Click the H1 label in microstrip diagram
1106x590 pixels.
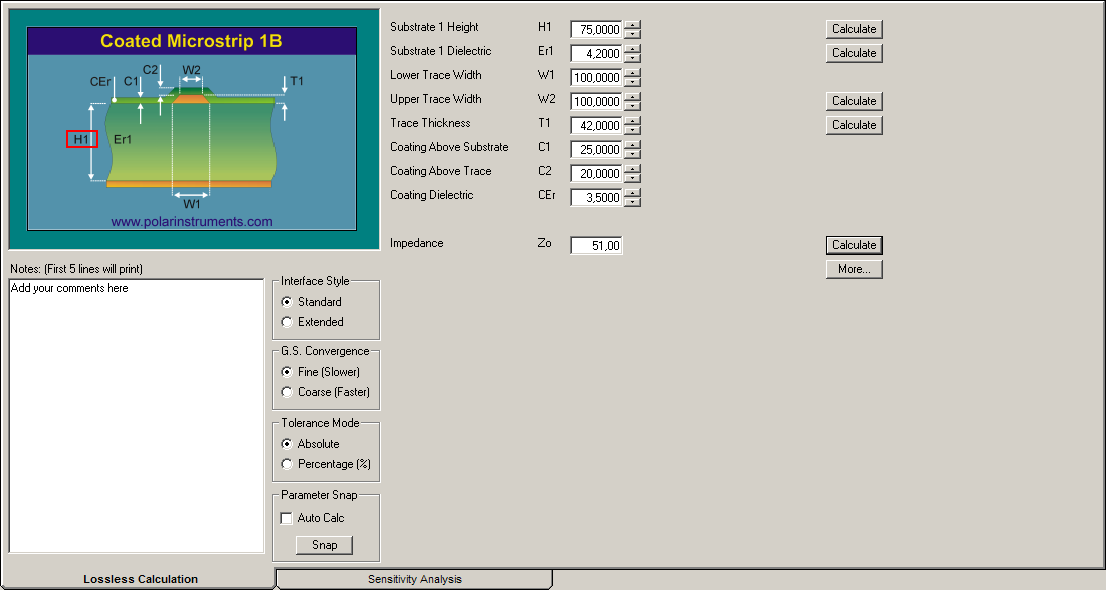[82, 139]
